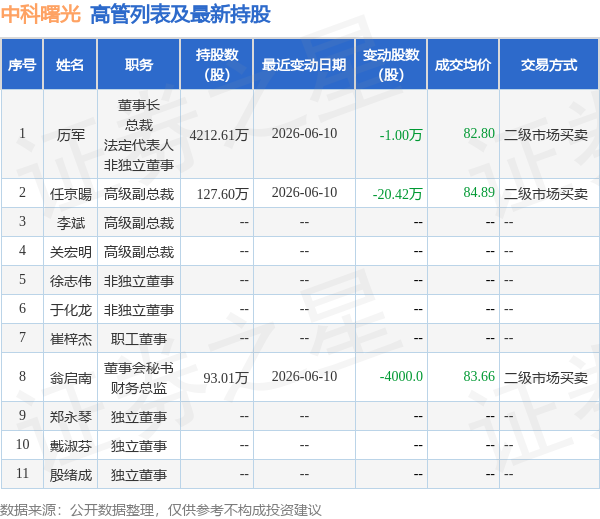600x519 pixels.
Task: Click 殷绪成's 独立董事 position
Action: click(x=139, y=475)
